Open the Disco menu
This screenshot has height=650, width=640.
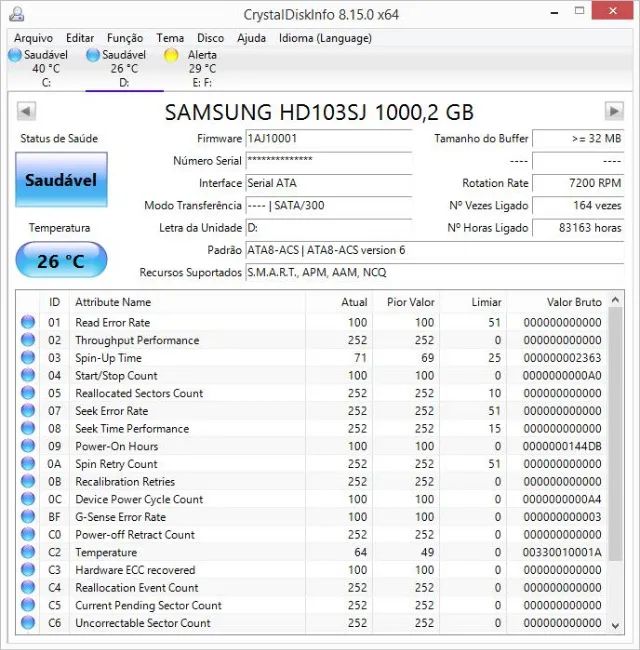(210, 38)
